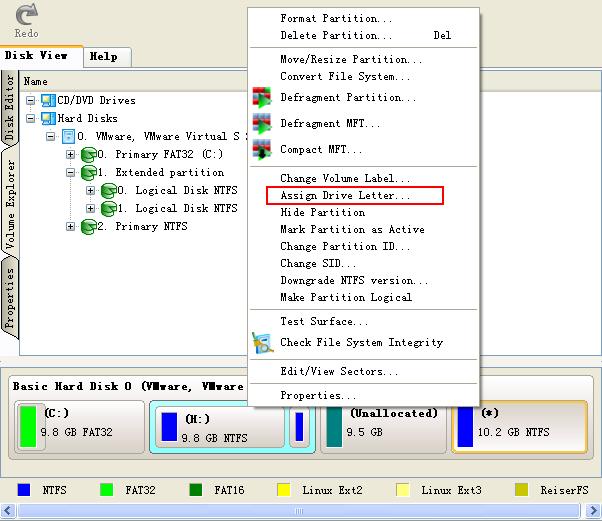
Task: Select the (C:) 9.8 GB FAT32 partition block
Action: point(79,427)
